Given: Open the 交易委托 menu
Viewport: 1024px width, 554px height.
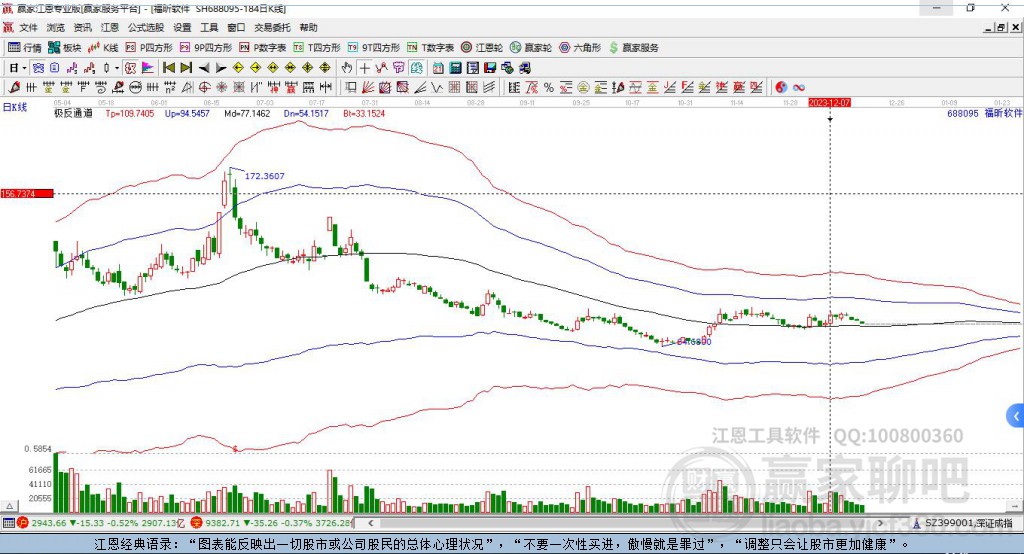Looking at the screenshot, I should pyautogui.click(x=272, y=27).
